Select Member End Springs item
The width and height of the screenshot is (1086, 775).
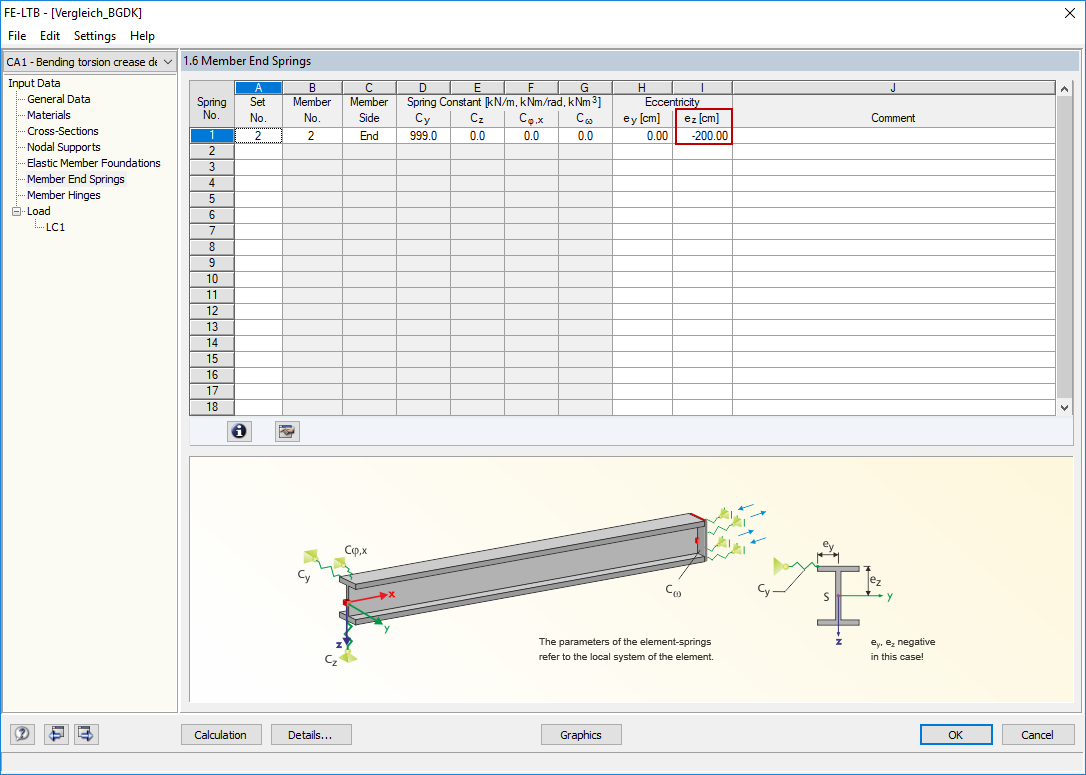coord(76,179)
